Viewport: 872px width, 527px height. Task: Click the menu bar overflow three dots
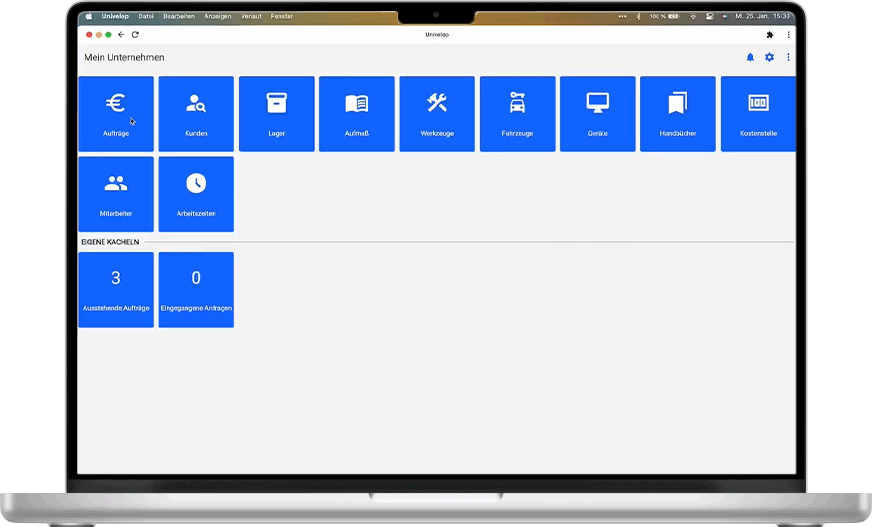click(x=622, y=16)
